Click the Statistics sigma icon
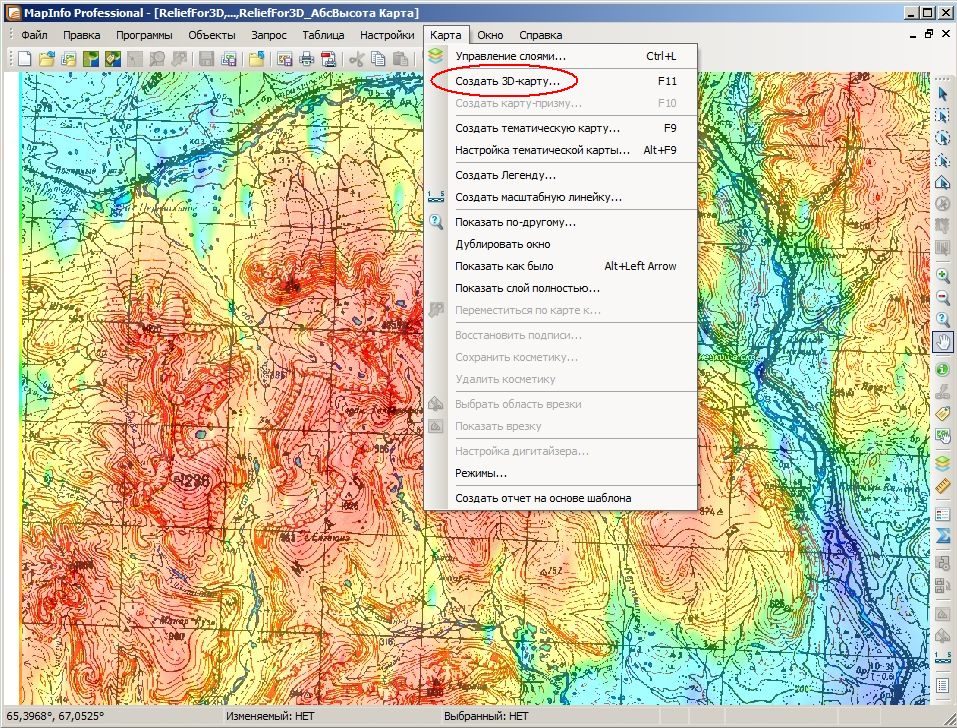 point(942,536)
